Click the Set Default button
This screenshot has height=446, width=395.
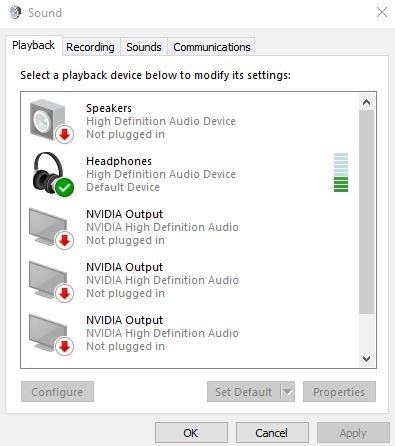coord(243,392)
